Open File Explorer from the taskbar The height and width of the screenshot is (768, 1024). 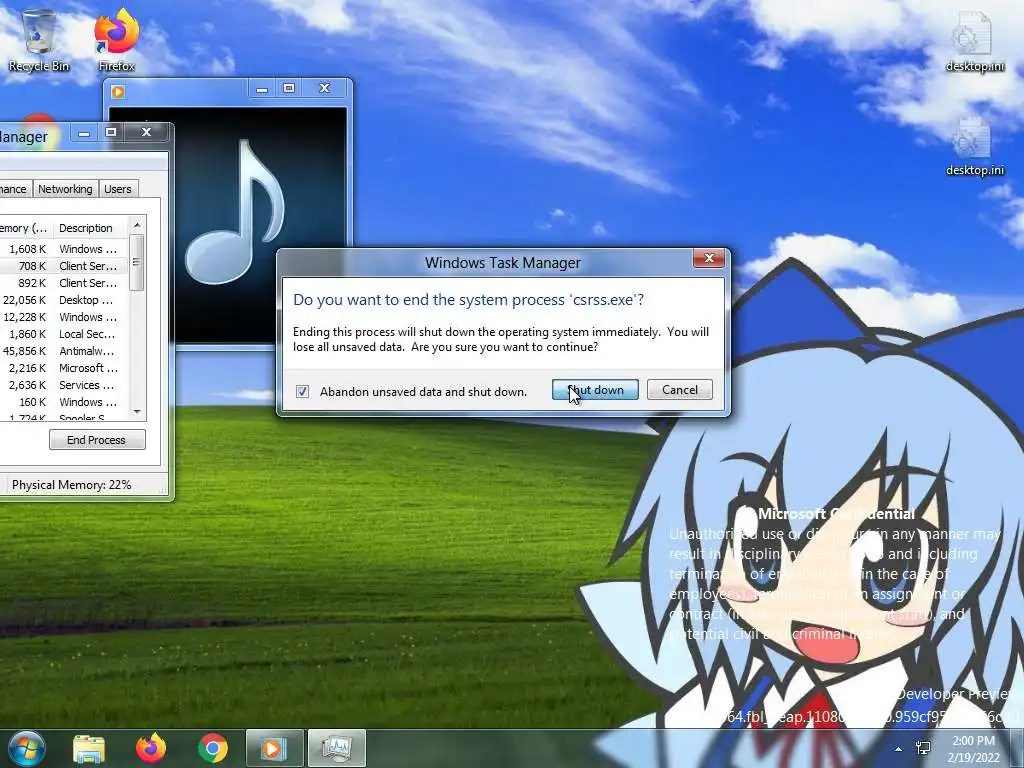tap(89, 748)
